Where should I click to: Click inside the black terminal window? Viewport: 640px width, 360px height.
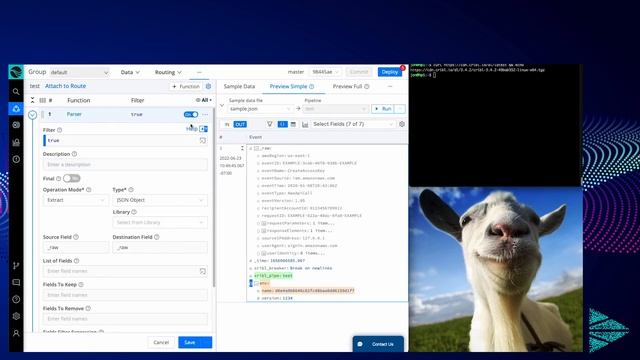pos(496,125)
